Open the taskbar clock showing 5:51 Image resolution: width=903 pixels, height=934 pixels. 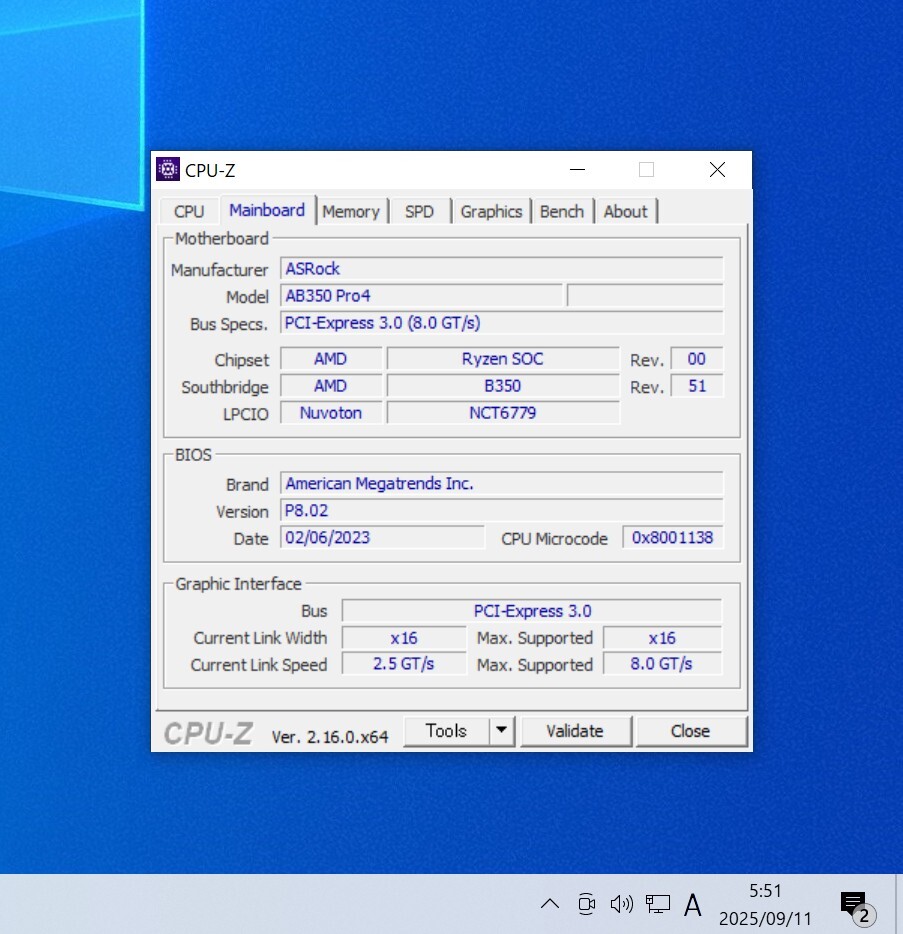pos(765,904)
